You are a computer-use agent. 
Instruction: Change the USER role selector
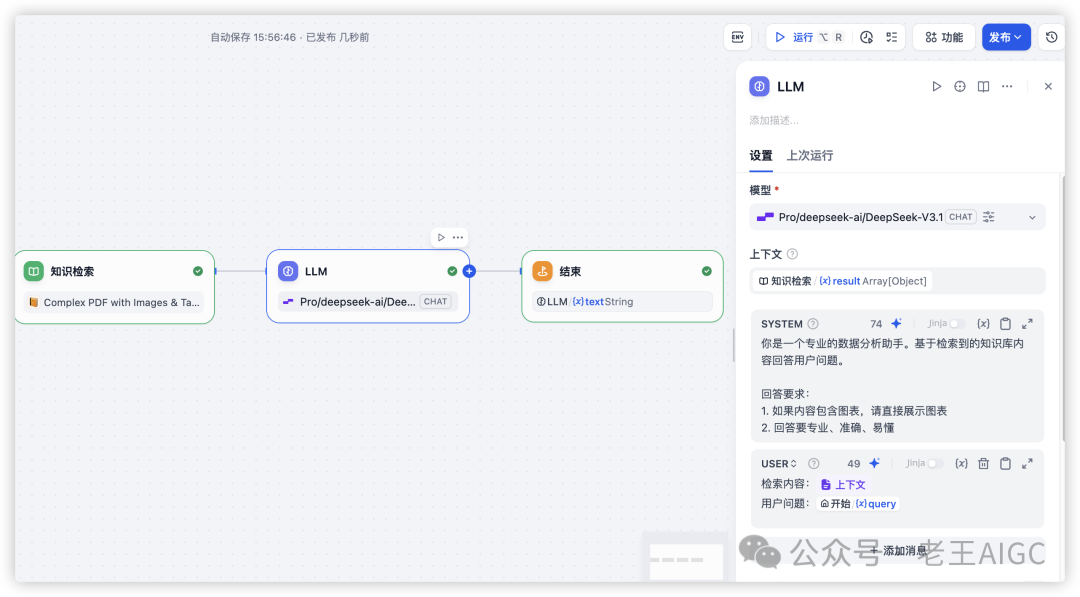click(779, 463)
